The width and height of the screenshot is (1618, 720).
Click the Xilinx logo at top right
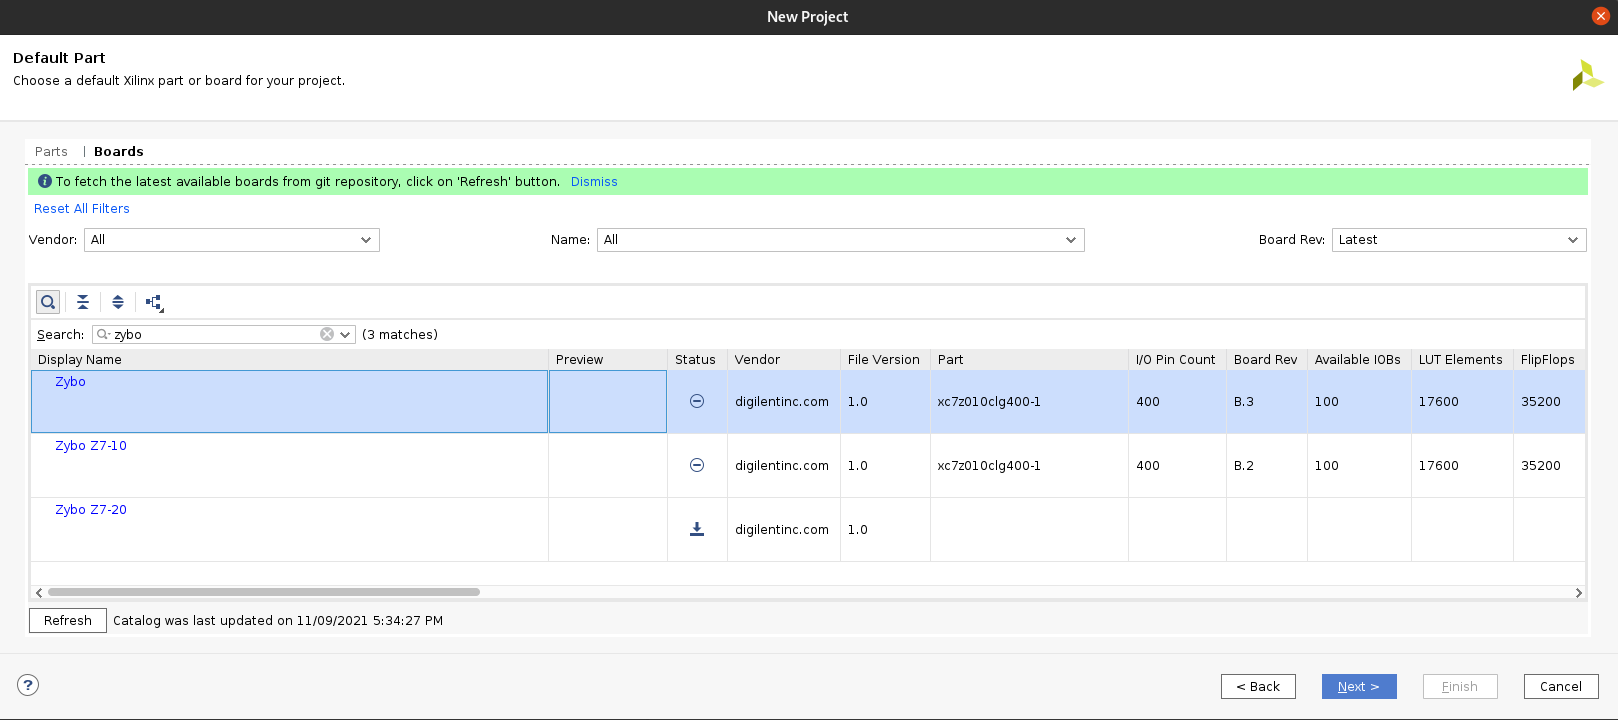[x=1586, y=75]
